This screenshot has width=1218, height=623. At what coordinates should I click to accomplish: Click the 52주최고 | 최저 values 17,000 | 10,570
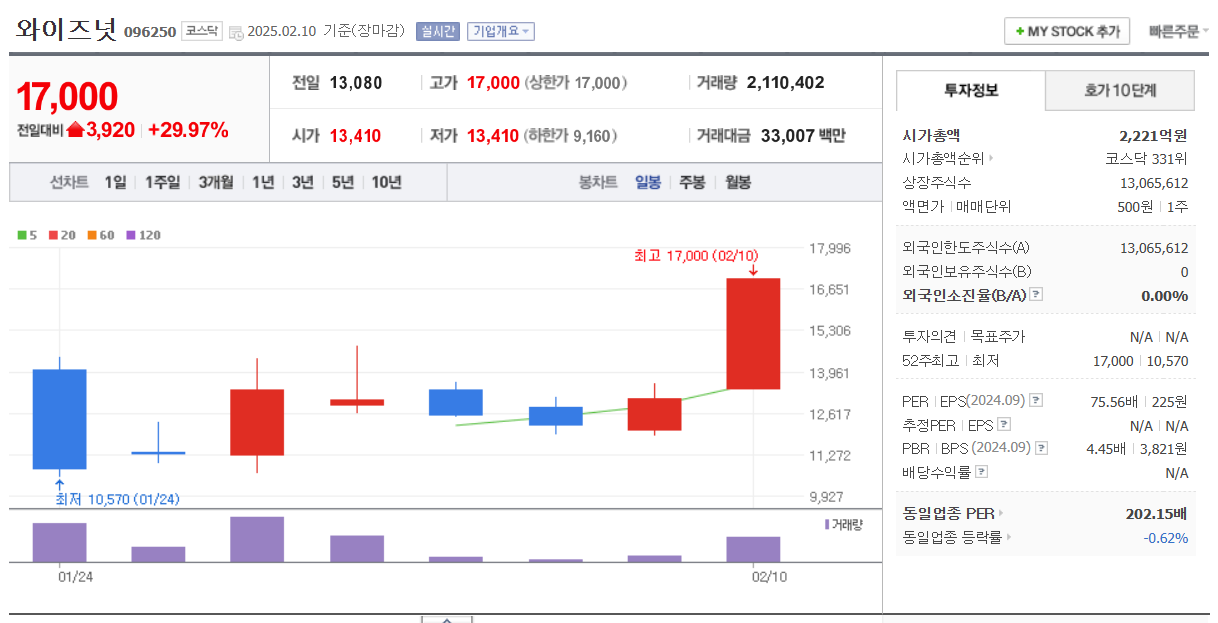point(1141,361)
